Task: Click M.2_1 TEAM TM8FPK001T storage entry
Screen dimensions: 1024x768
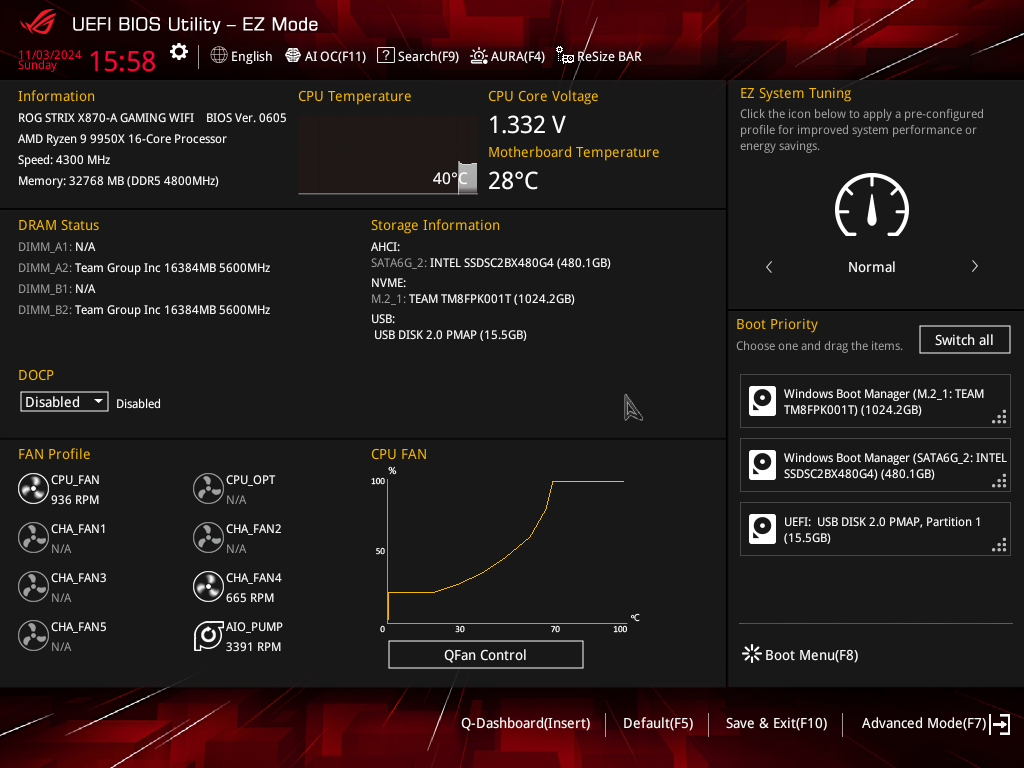Action: click(473, 298)
